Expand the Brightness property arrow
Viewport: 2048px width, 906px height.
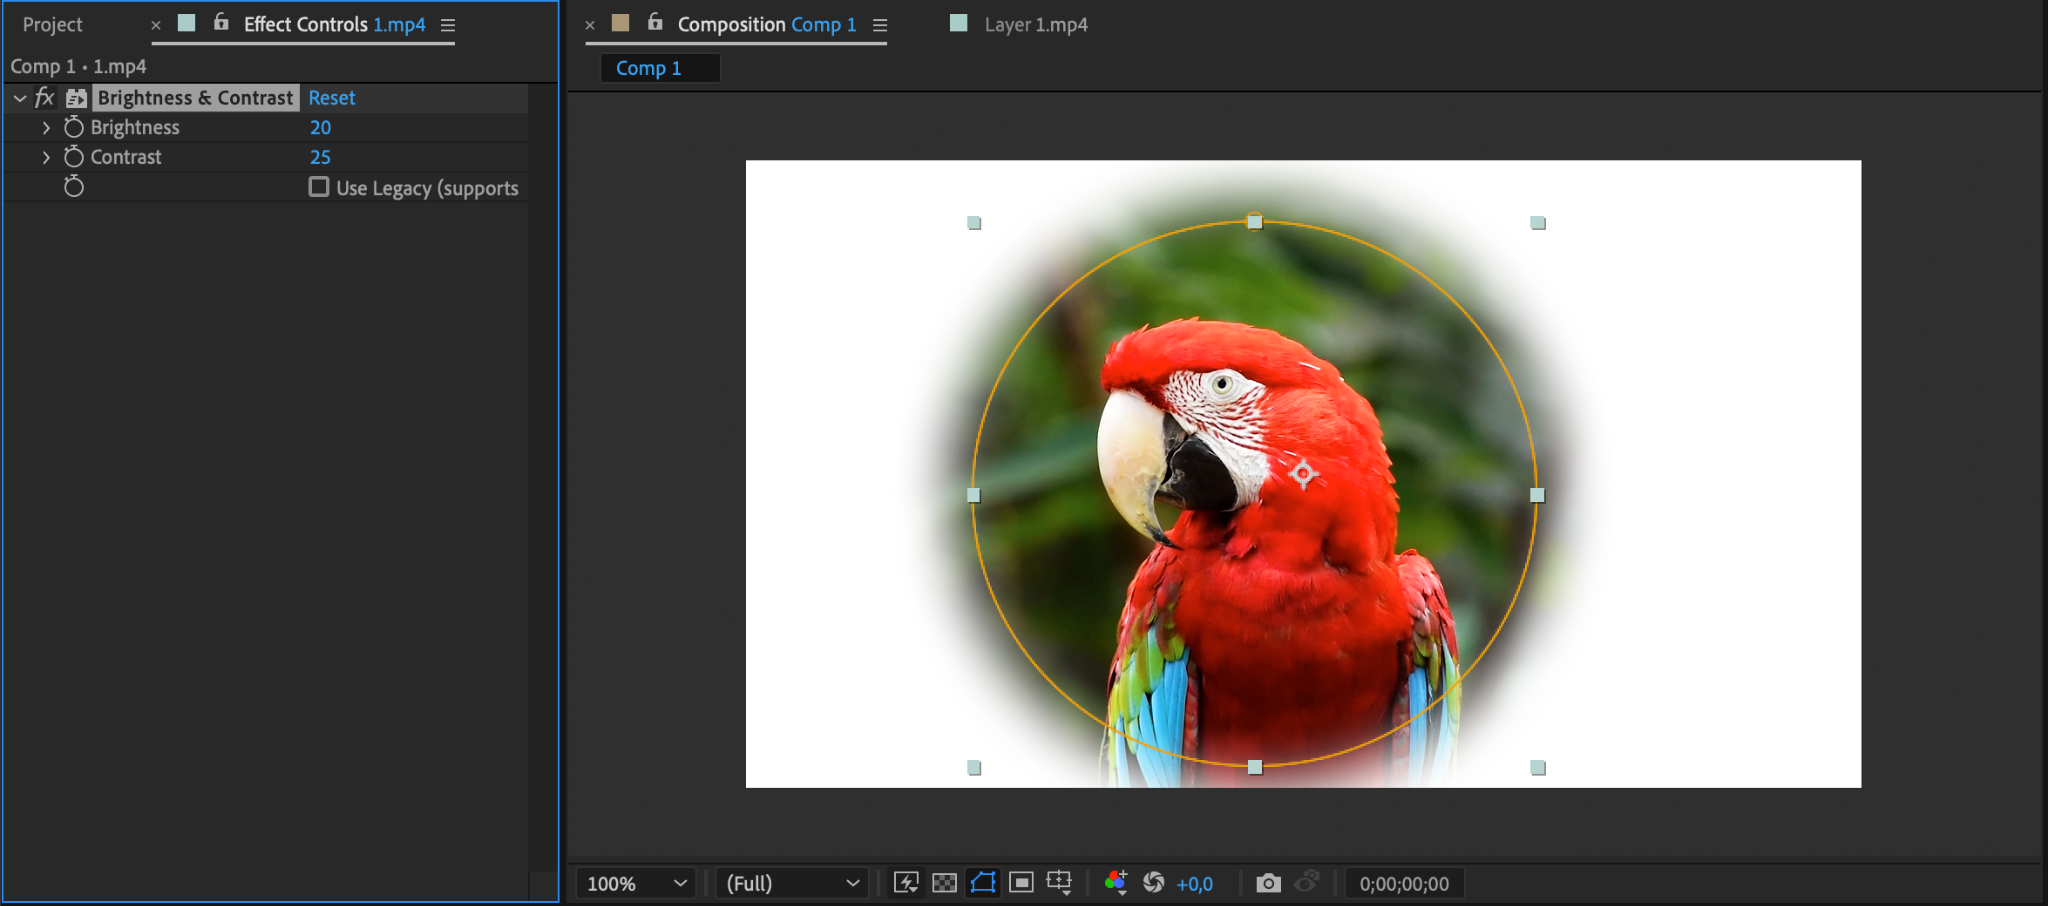(46, 128)
